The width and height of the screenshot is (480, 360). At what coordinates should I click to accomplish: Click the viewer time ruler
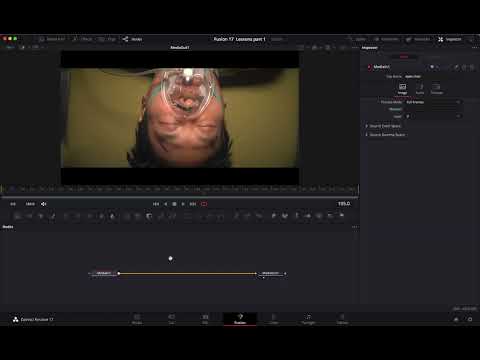coord(179,189)
